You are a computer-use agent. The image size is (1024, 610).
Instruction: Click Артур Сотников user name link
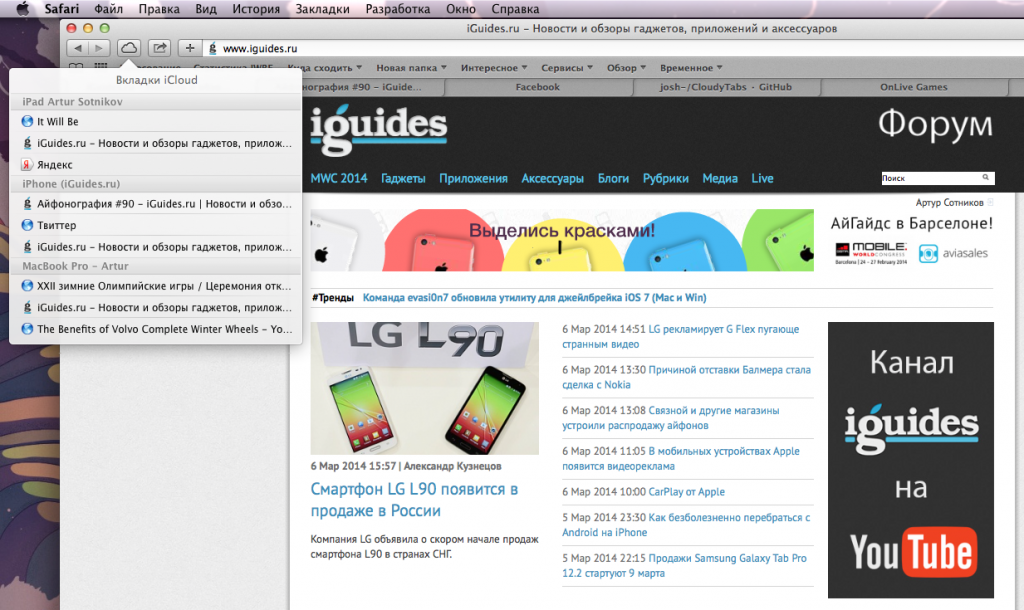pos(949,202)
